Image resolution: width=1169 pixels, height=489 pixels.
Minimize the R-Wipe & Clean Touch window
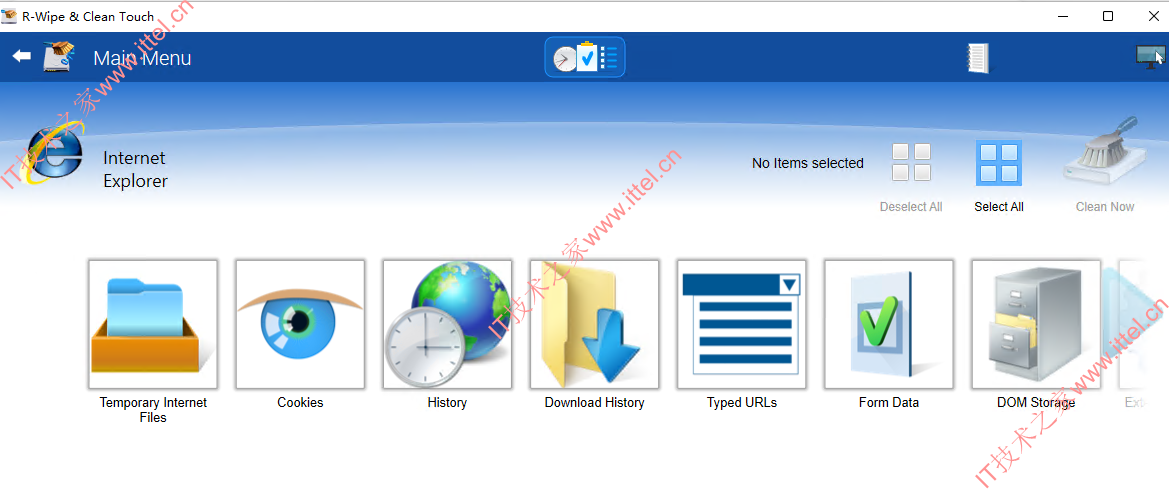[x=1063, y=16]
